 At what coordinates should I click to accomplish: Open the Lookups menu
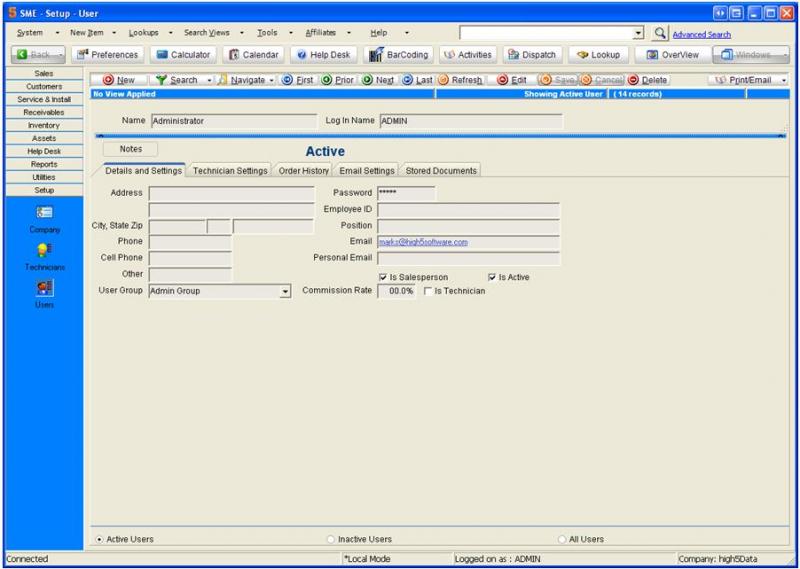143,33
